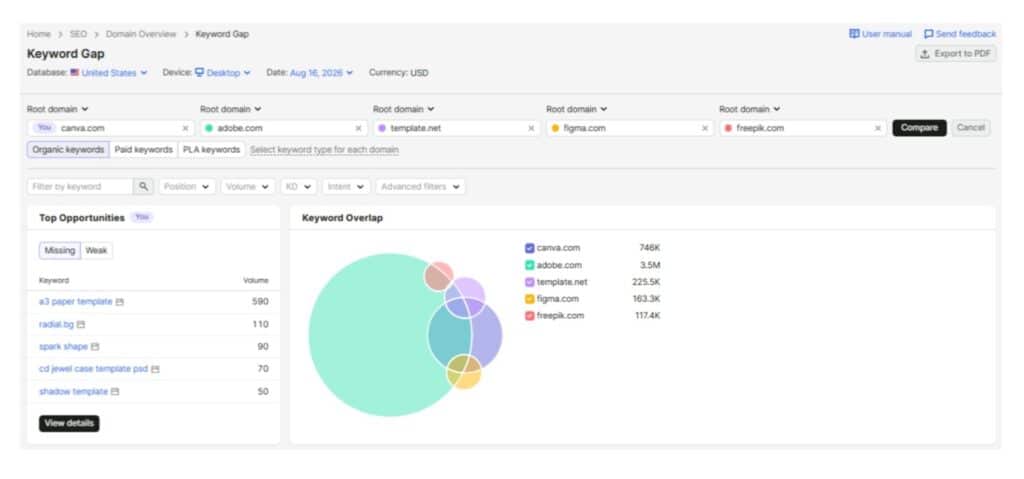Toggle freepik.com checkbox in overlap legend
The height and width of the screenshot is (479, 1024).
[x=530, y=316]
